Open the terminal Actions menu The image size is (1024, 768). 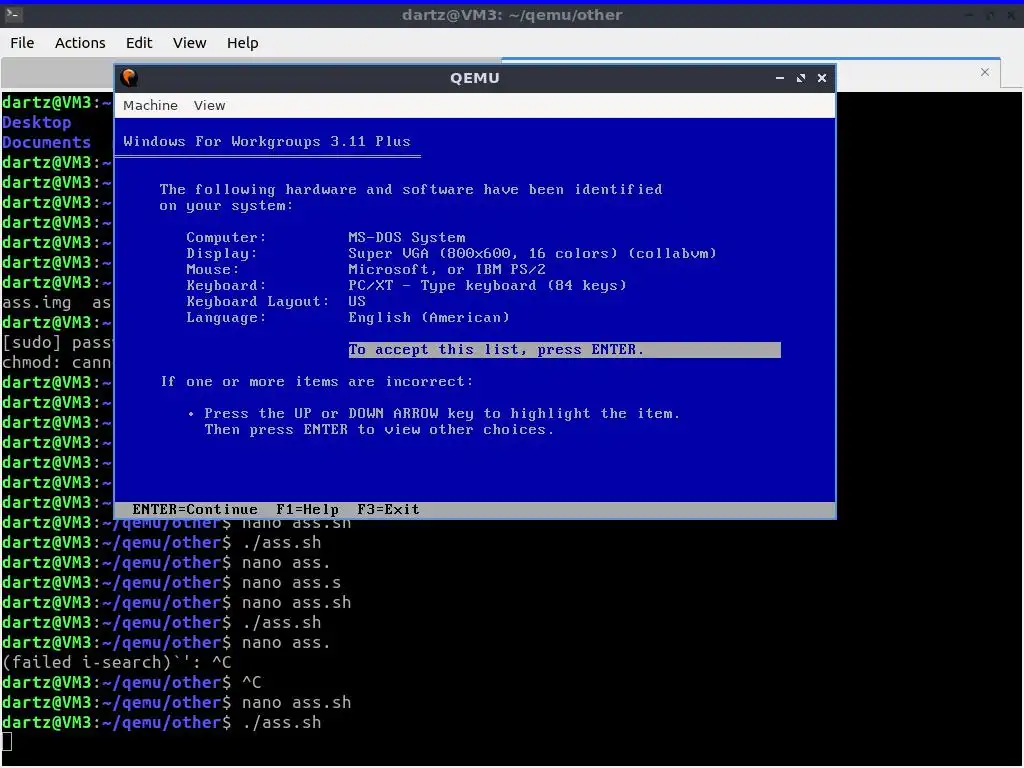pyautogui.click(x=80, y=43)
